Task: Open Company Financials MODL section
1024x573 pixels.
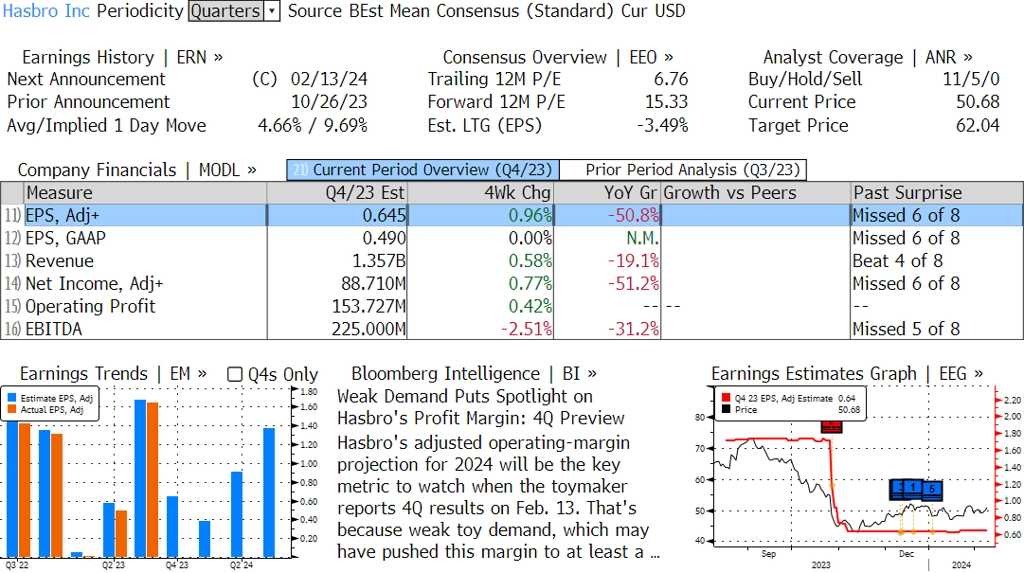Action: [136, 170]
